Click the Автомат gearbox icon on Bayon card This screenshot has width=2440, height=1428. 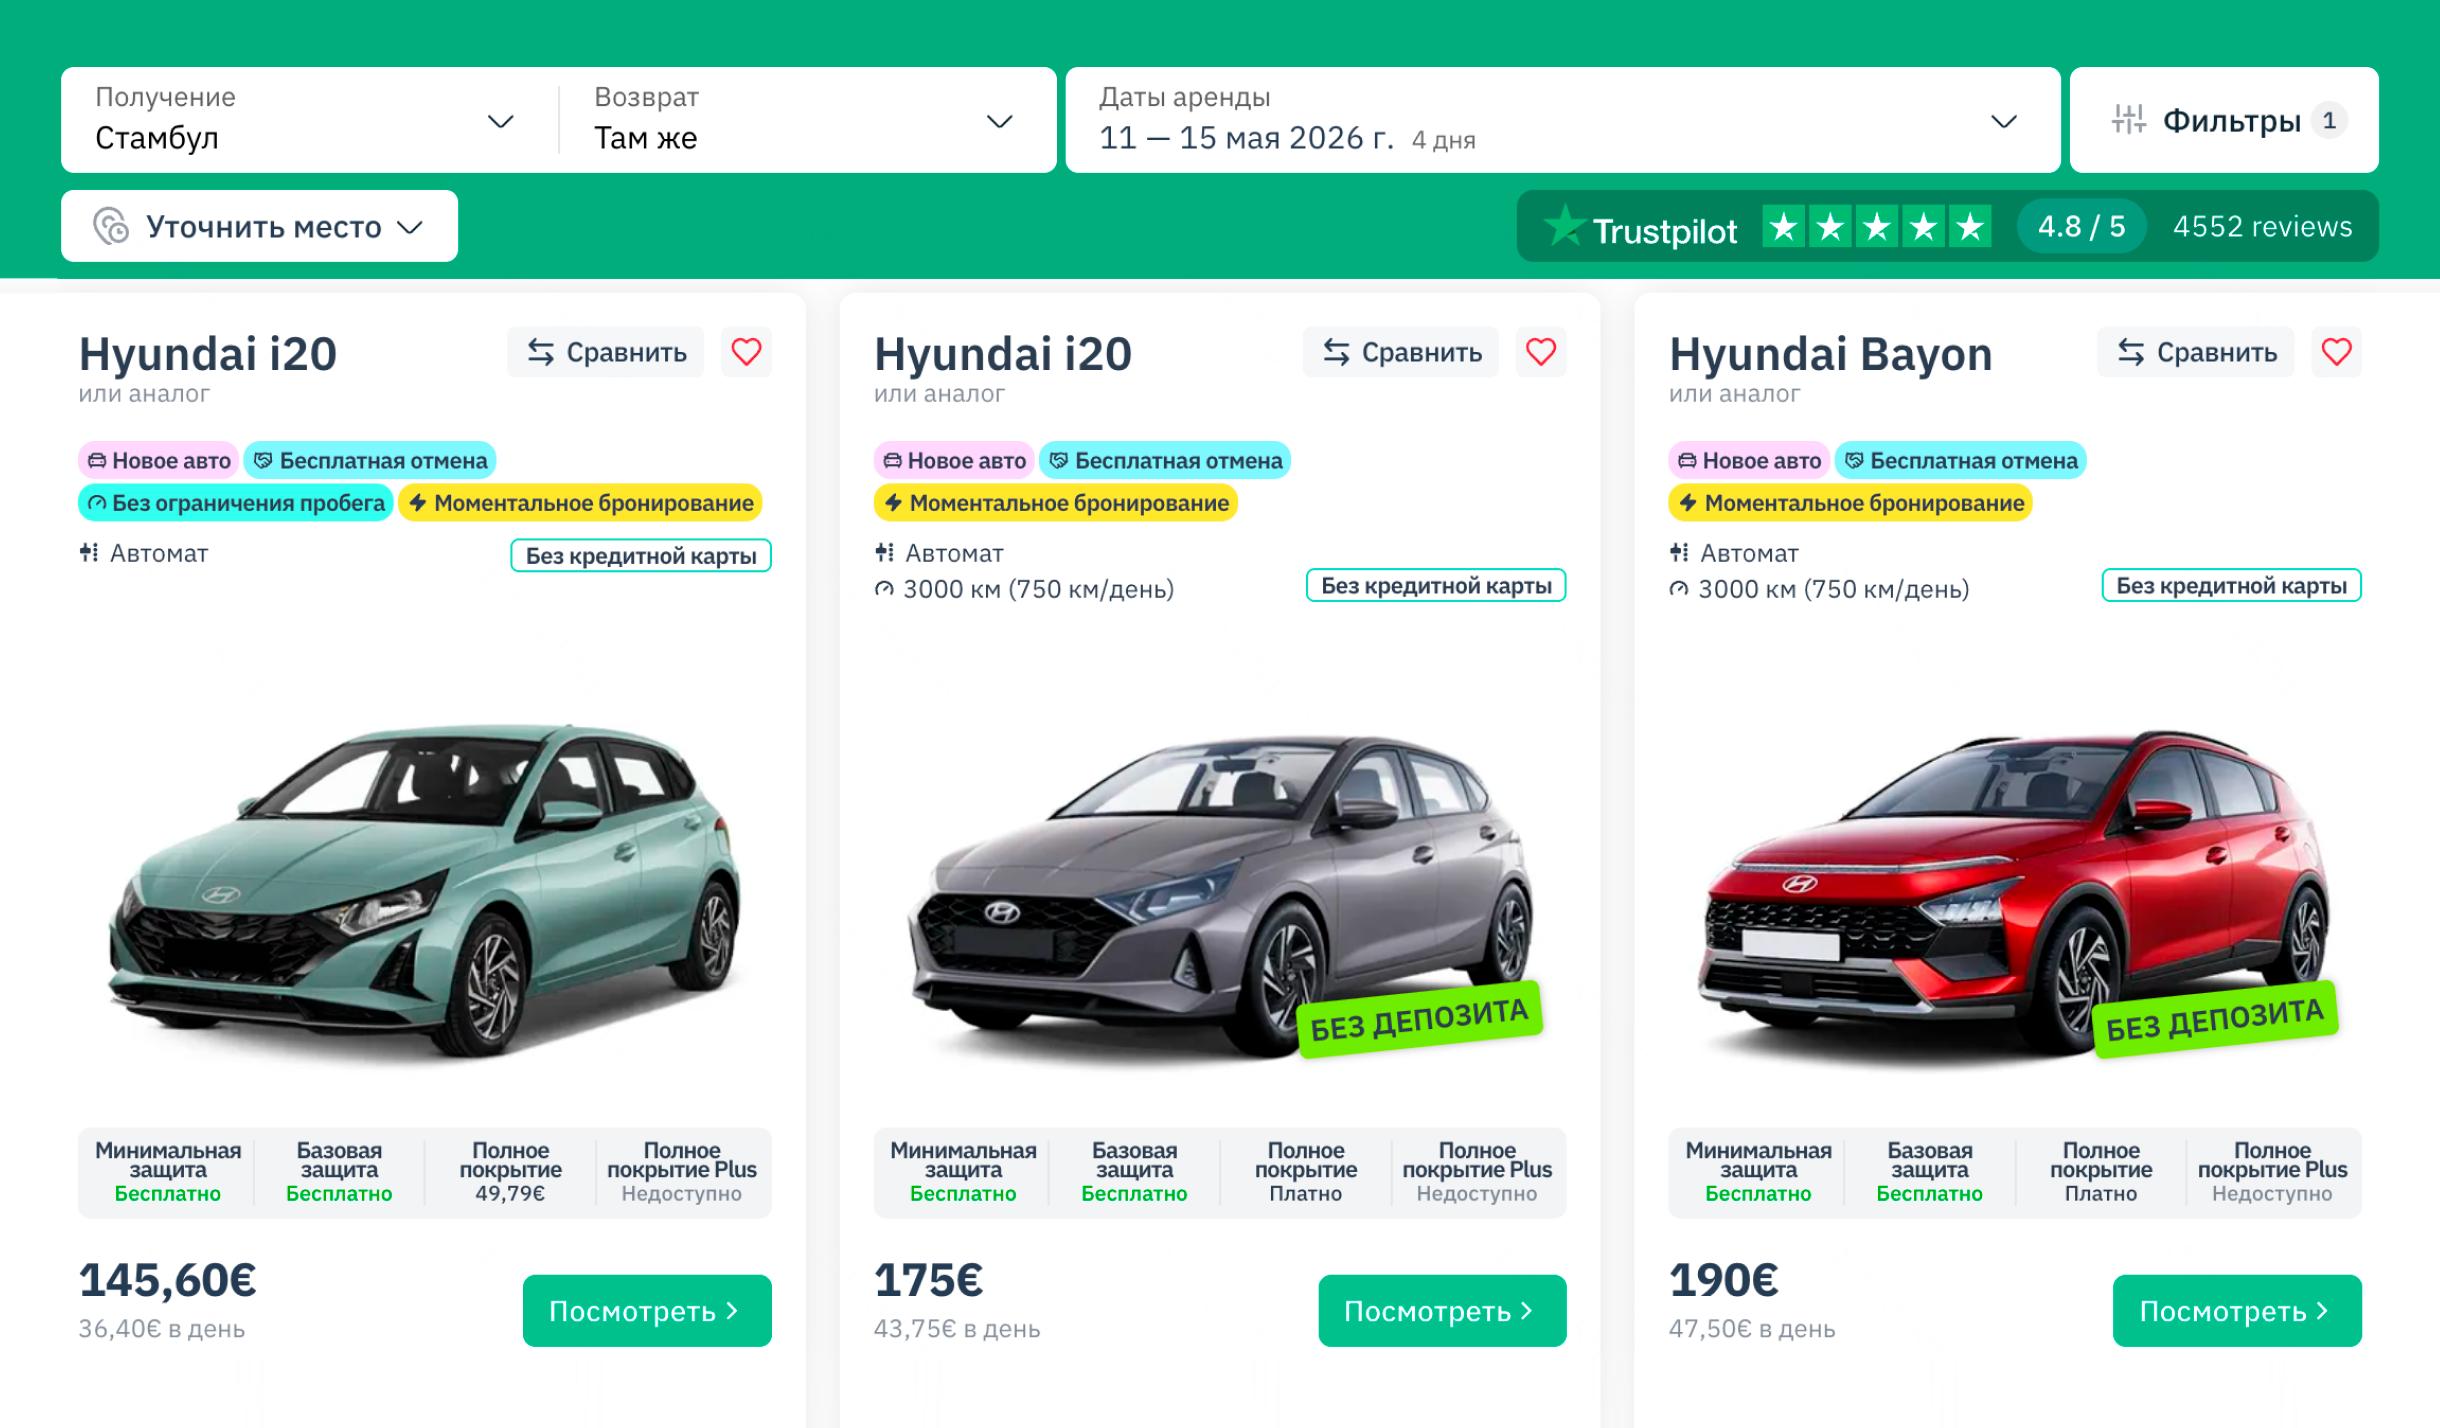click(x=1679, y=552)
